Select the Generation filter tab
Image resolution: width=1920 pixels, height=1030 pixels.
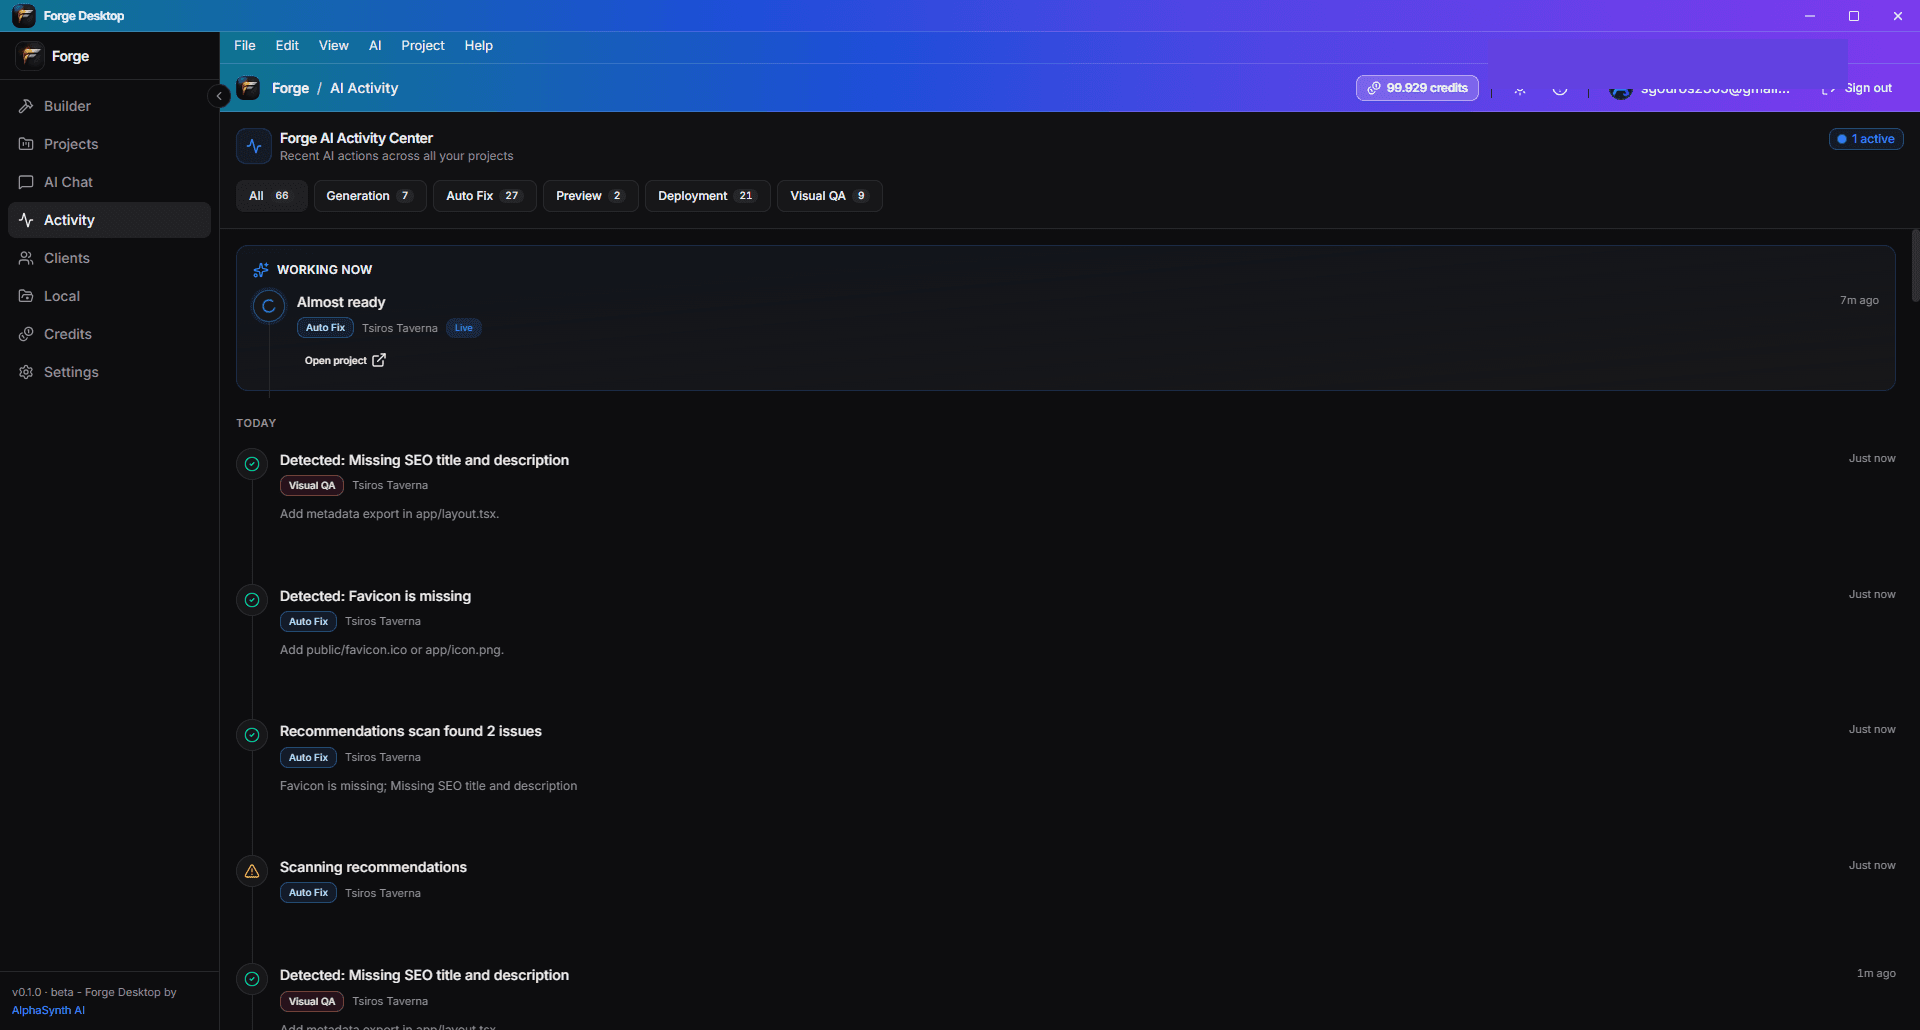pos(369,196)
